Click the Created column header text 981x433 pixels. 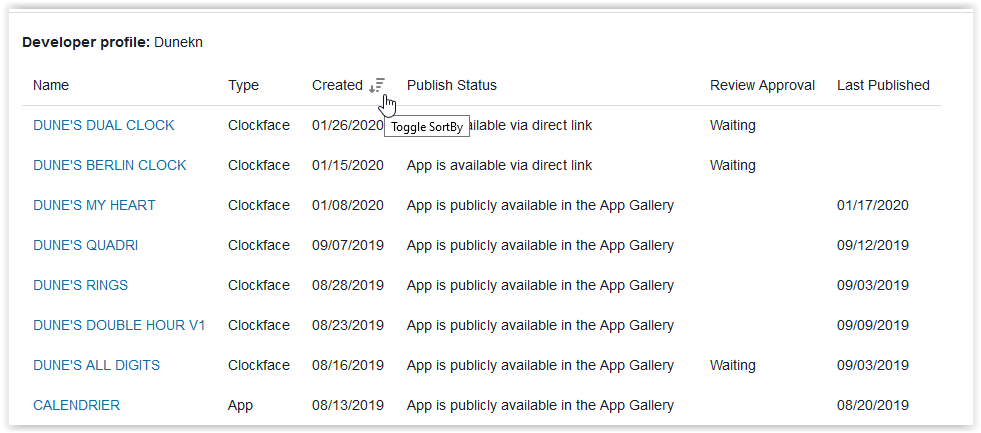[x=337, y=85]
